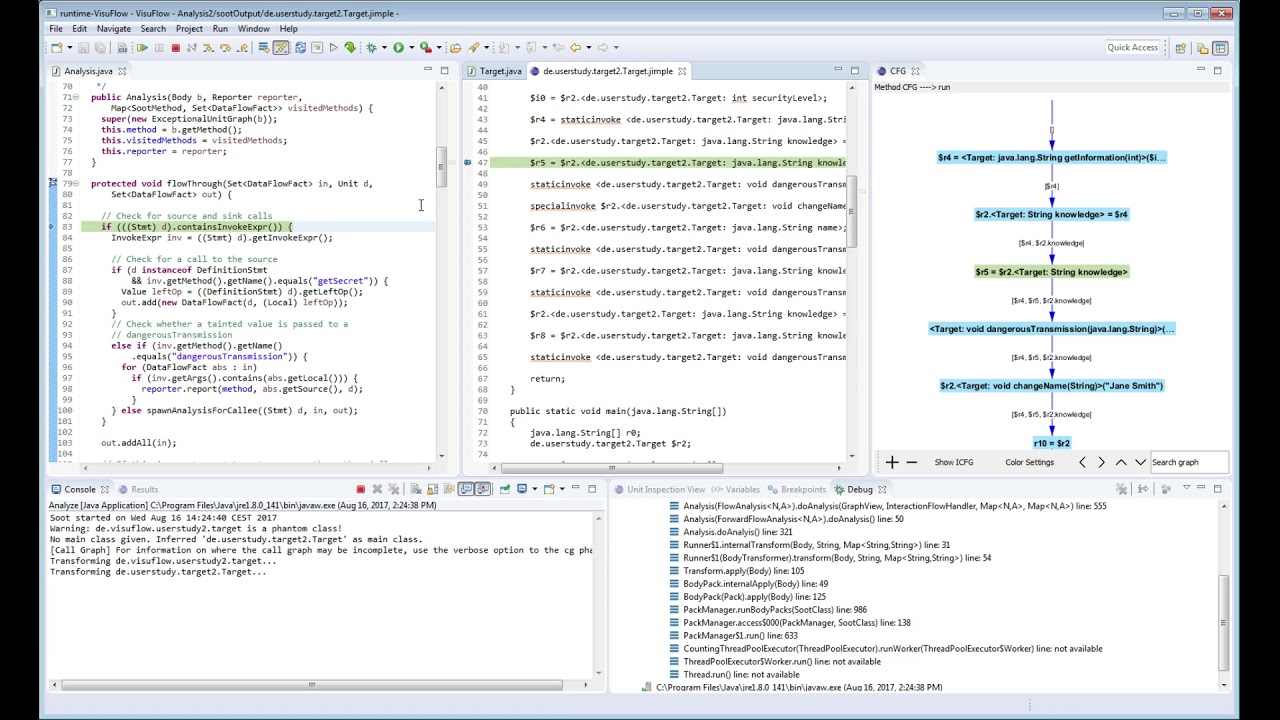The width and height of the screenshot is (1280, 720).
Task: Select the changeName "Jane Smith" CFG node
Action: click(1051, 386)
